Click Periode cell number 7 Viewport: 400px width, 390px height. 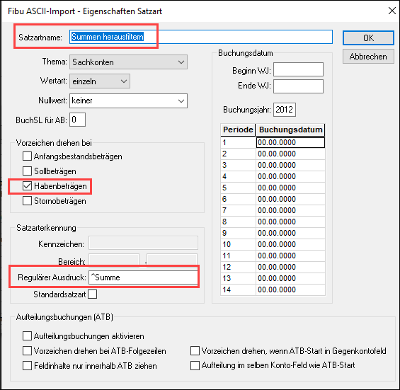238,210
